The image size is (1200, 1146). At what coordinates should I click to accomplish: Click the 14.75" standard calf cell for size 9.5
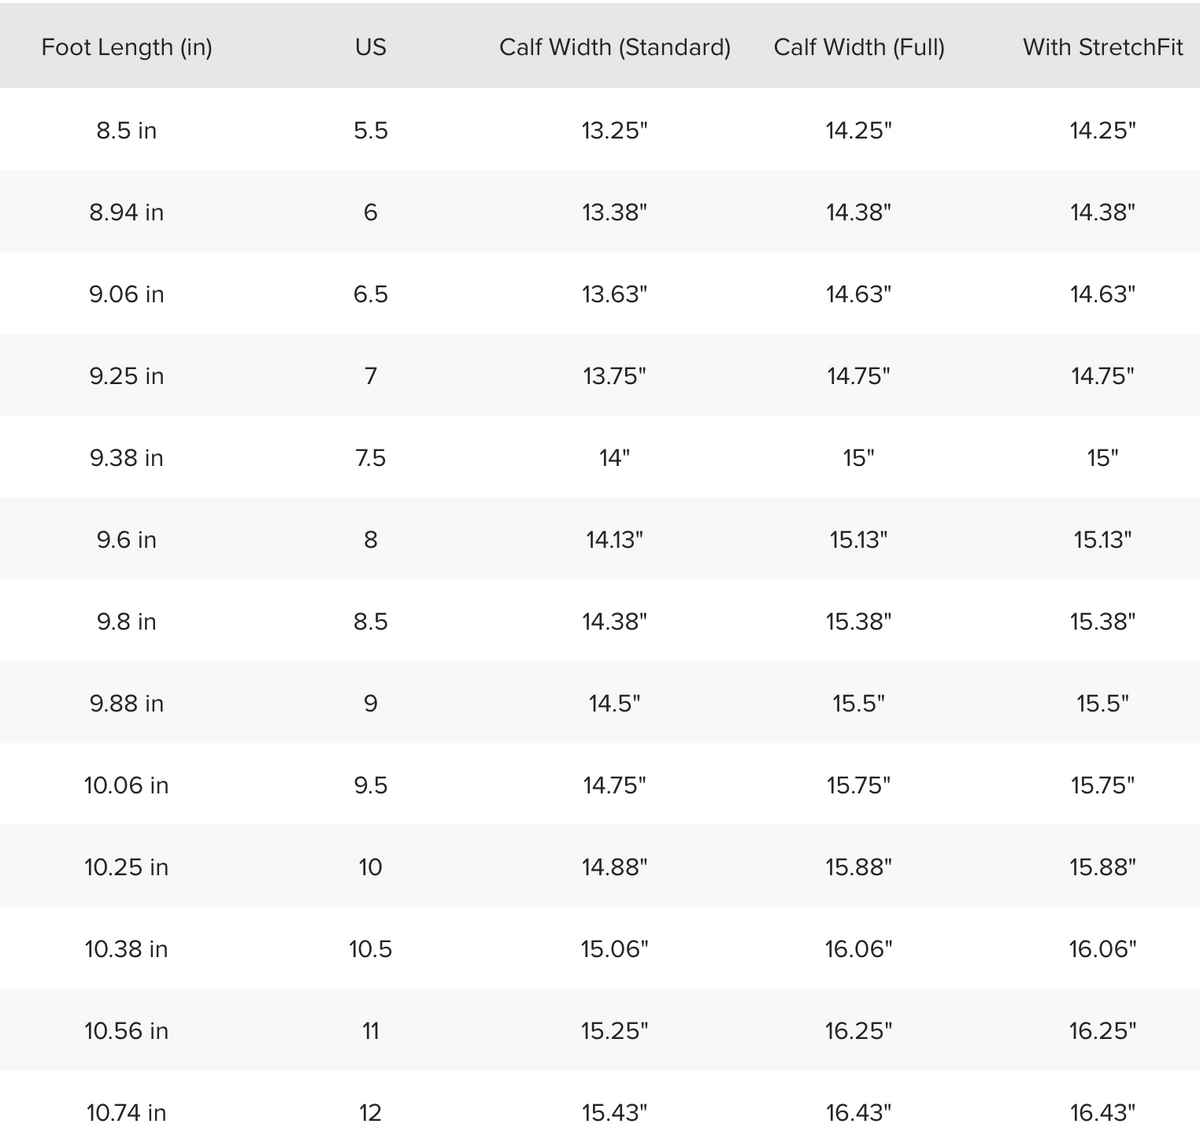[615, 785]
